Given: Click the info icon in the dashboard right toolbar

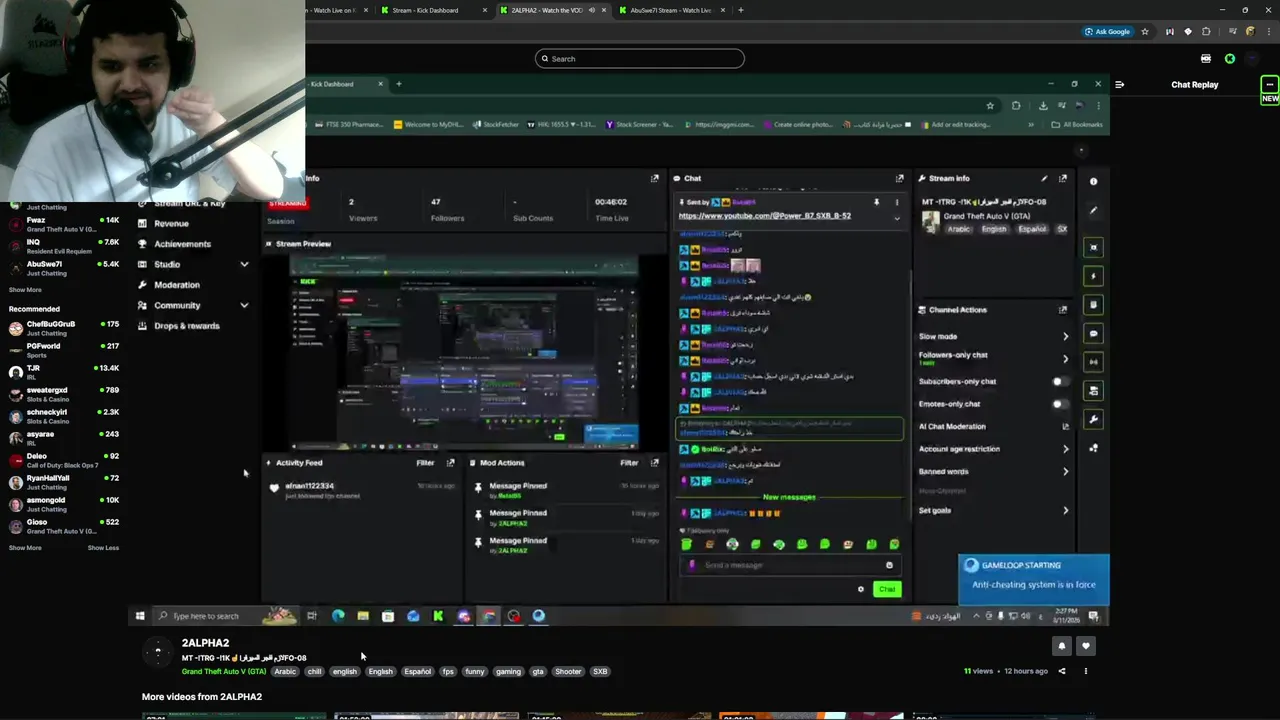Looking at the screenshot, I should (x=1093, y=181).
